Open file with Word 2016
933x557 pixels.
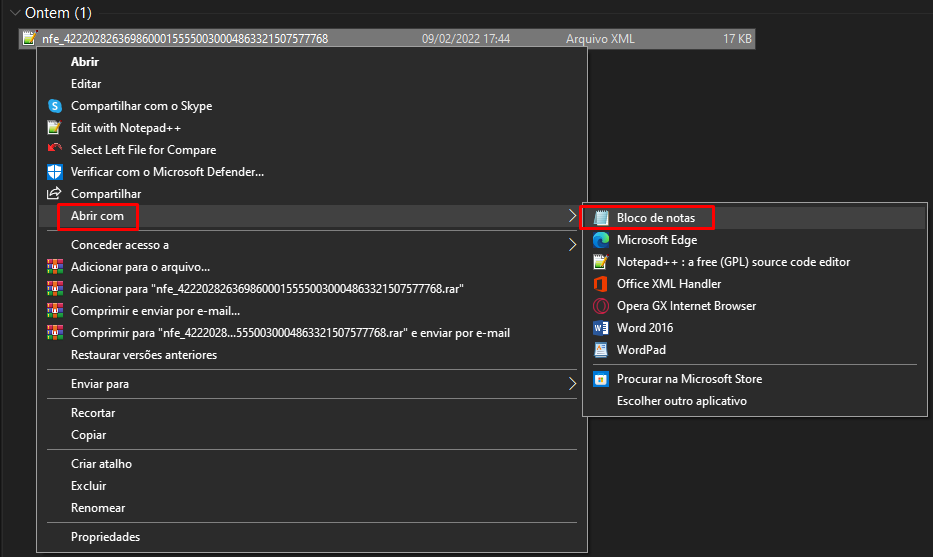645,328
